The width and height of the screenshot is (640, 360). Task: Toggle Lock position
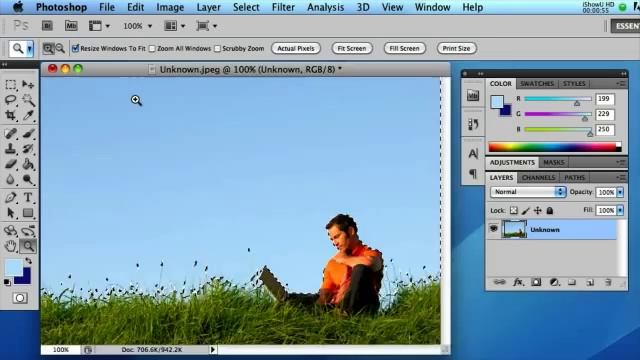coord(538,211)
